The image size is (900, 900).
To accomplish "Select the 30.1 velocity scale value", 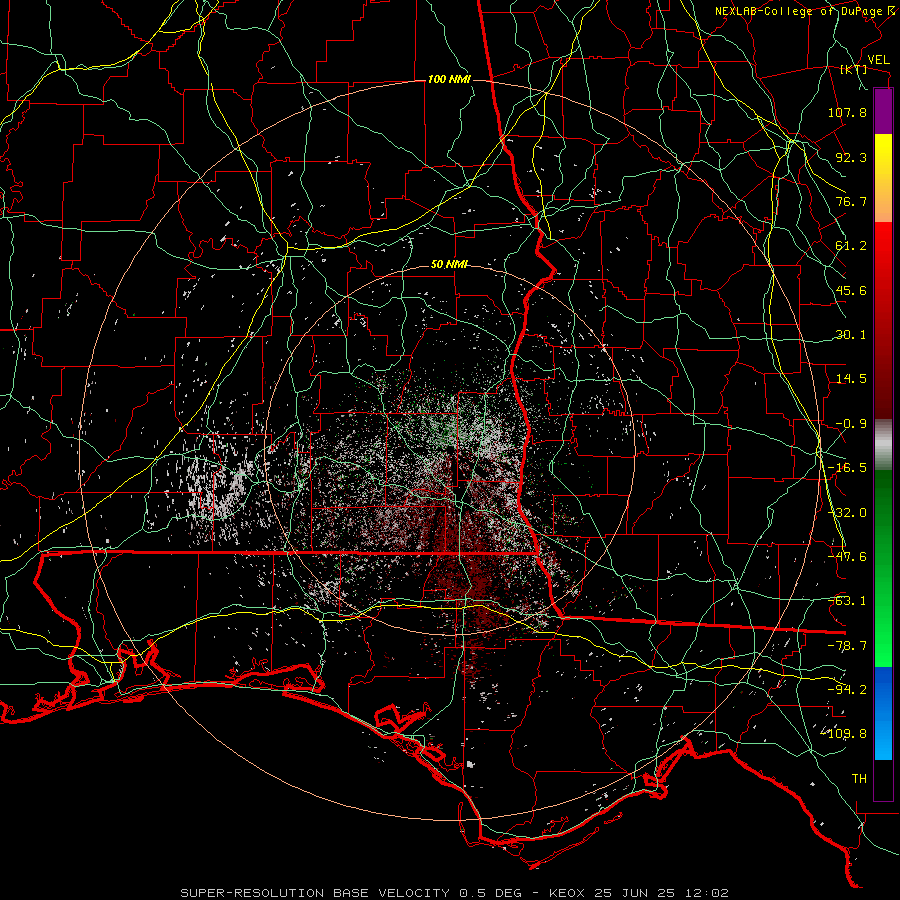I will [x=851, y=335].
